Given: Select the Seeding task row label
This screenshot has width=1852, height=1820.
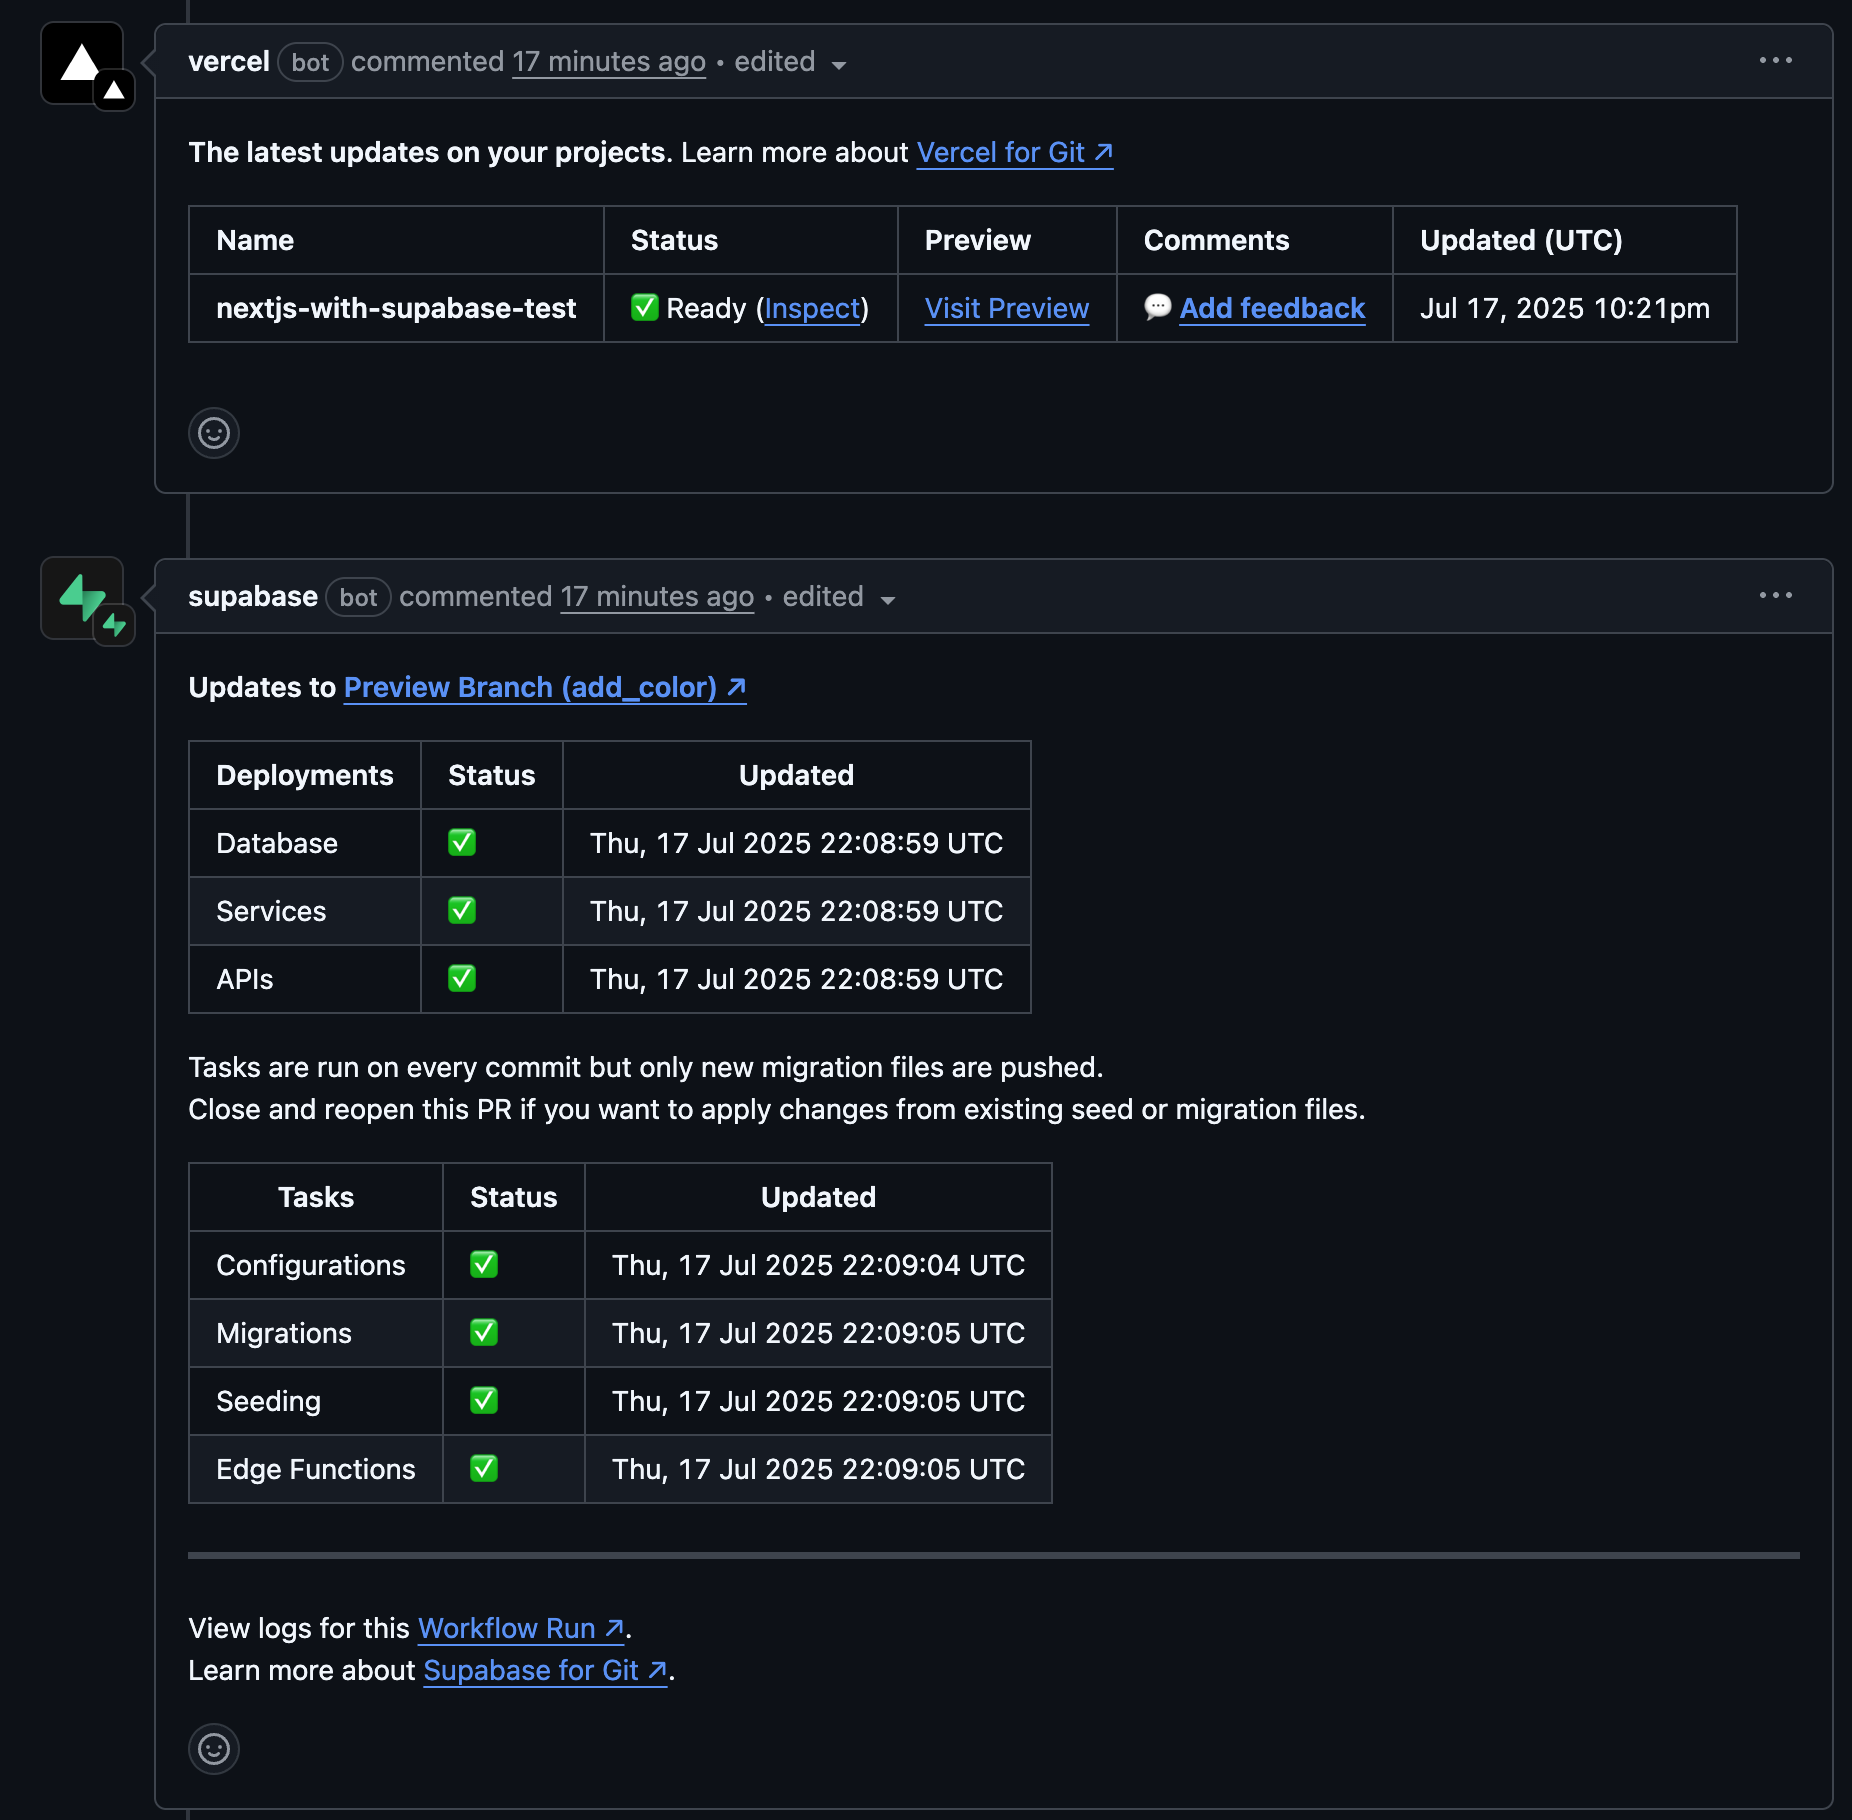Looking at the screenshot, I should 269,1402.
